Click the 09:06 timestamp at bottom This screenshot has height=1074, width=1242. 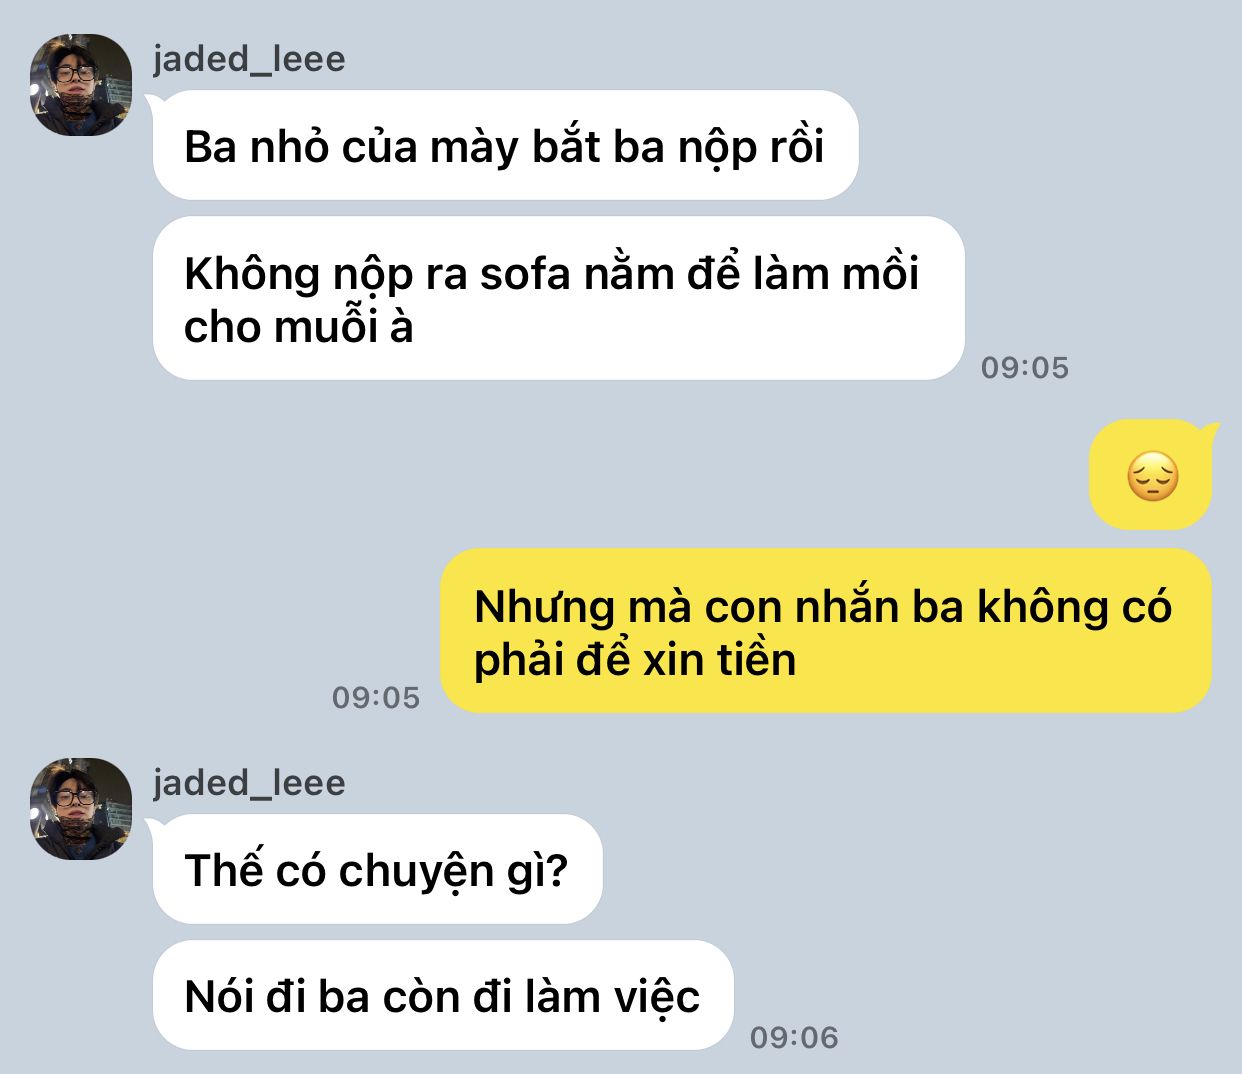point(794,1038)
